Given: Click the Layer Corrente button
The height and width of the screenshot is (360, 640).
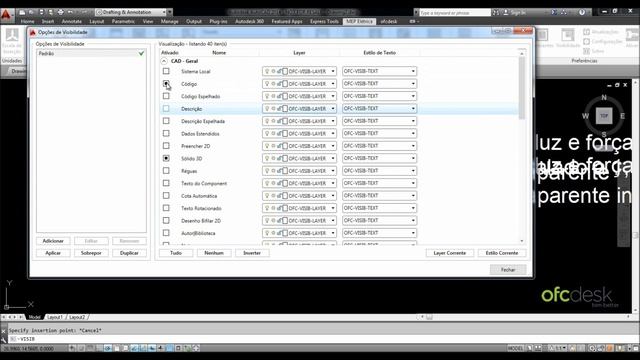Looking at the screenshot, I should [x=449, y=253].
